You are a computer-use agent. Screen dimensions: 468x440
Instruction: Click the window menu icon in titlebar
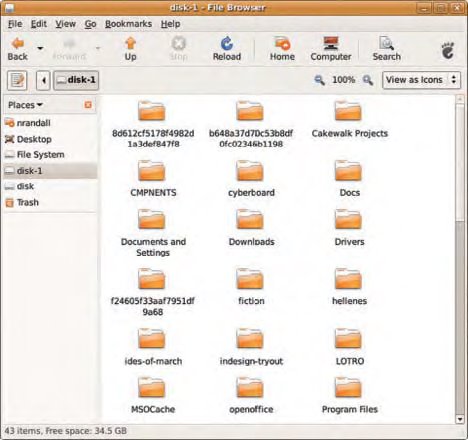point(10,8)
